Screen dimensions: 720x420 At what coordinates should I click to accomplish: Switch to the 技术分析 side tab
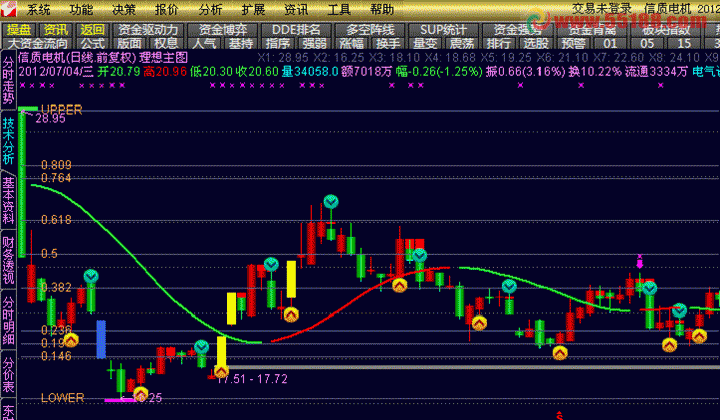pyautogui.click(x=8, y=141)
